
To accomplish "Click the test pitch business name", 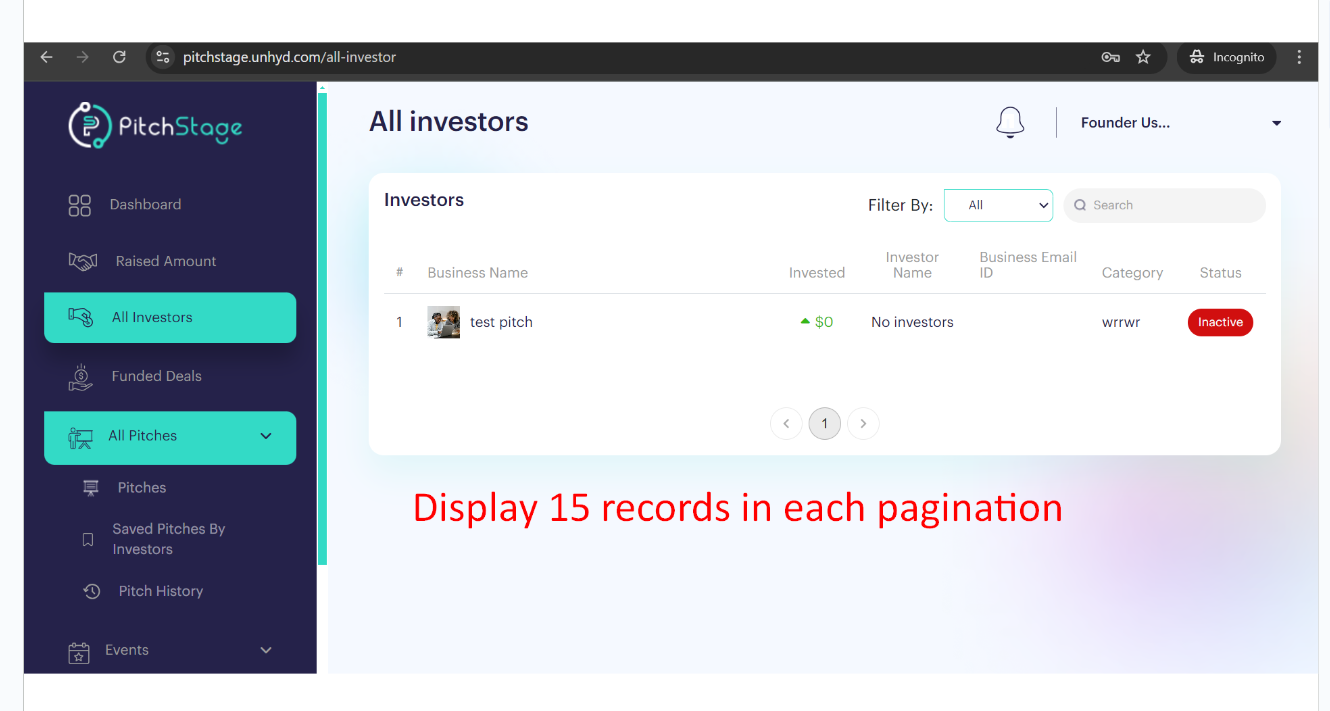I will click(x=501, y=322).
